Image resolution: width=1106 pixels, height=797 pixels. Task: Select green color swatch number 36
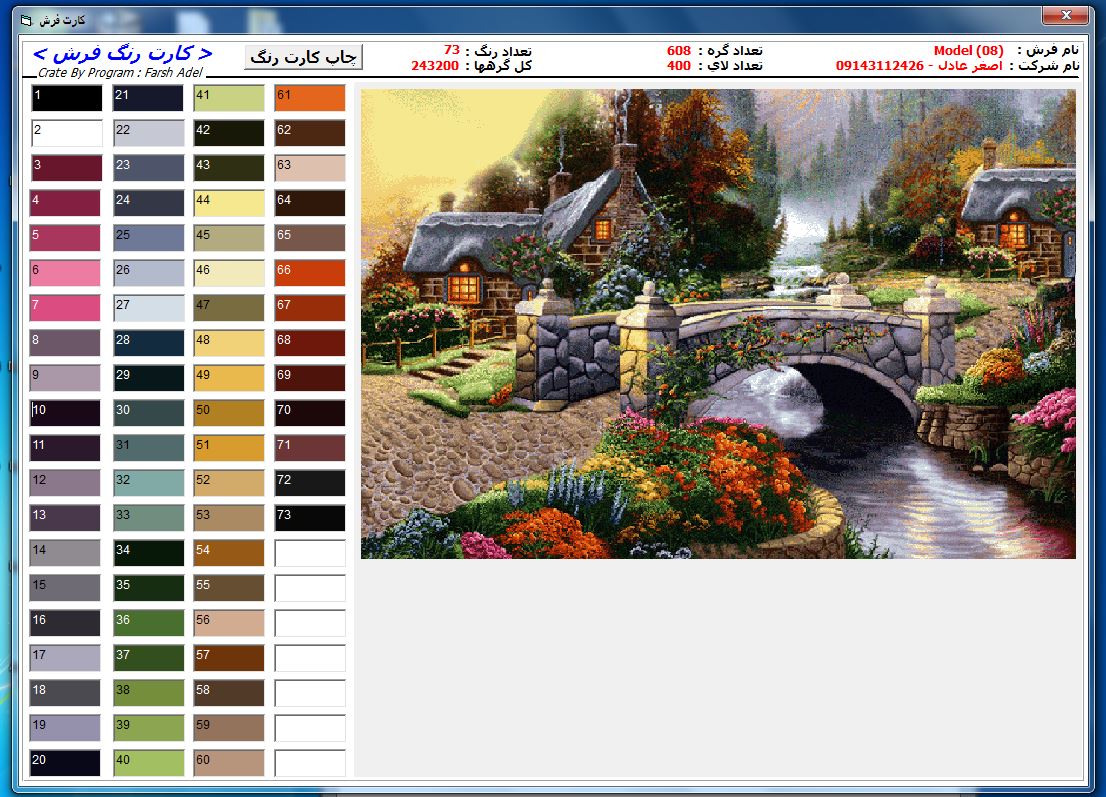coord(149,623)
